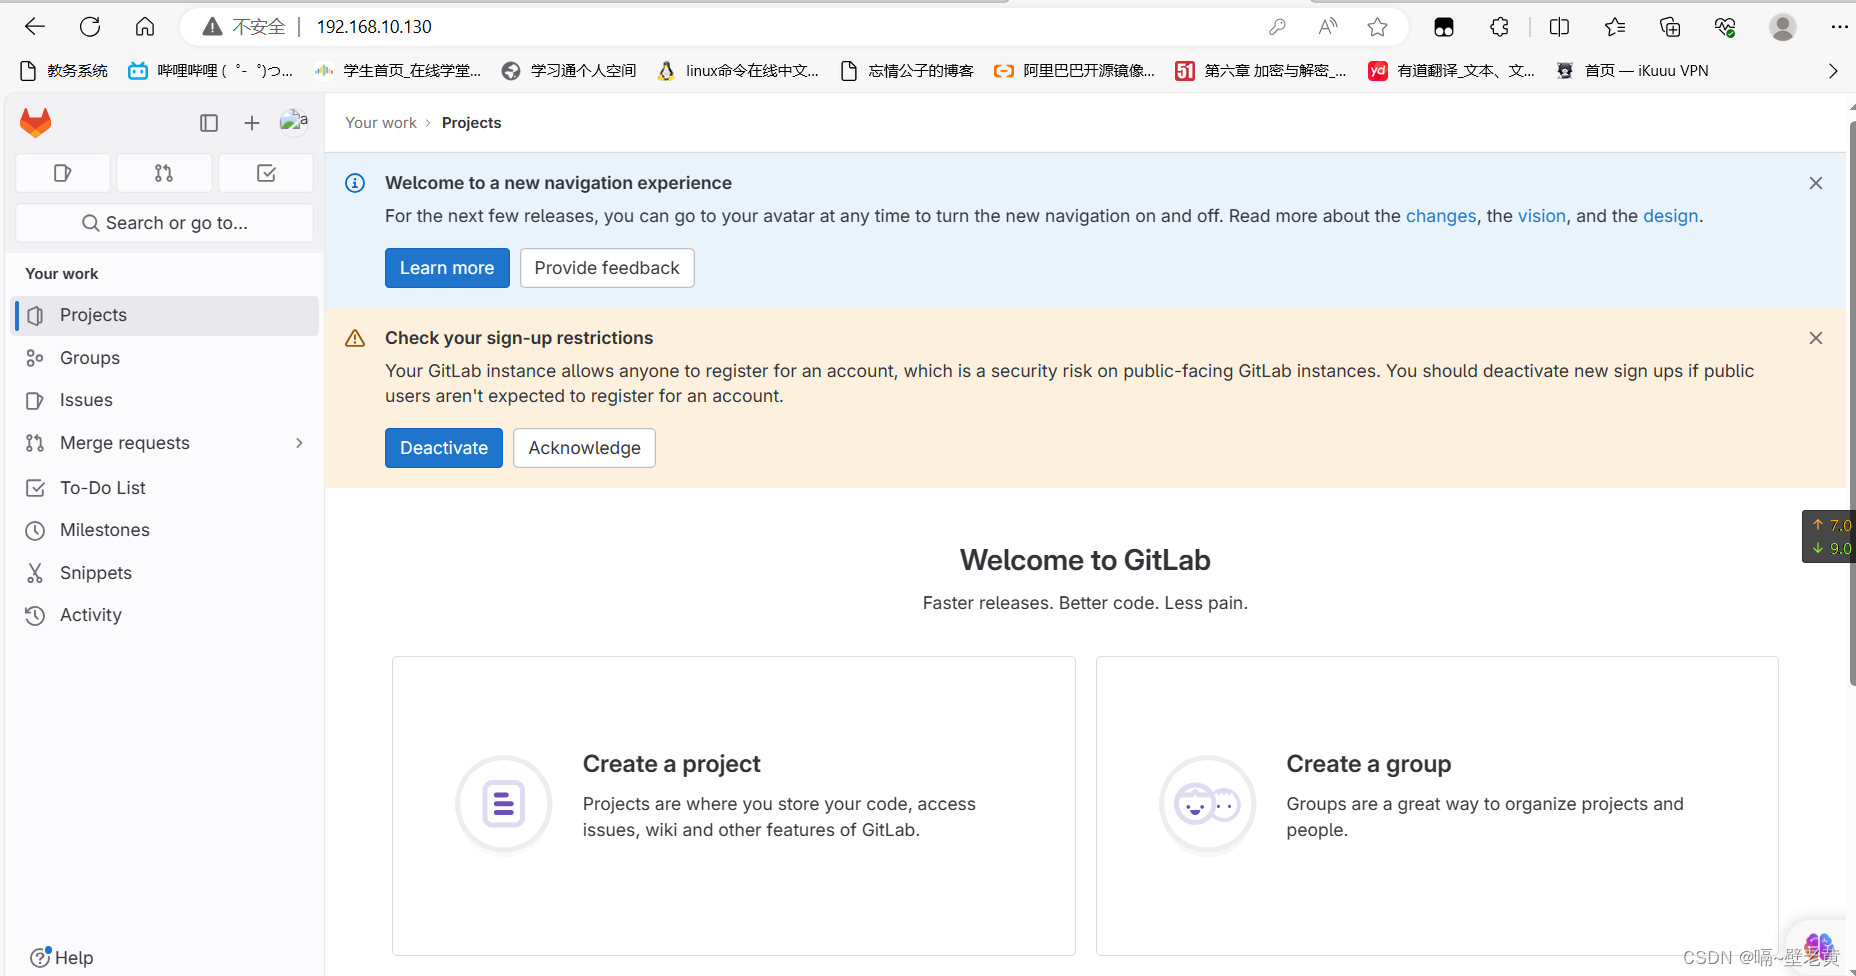Click Provide feedback button
1856x976 pixels.
[607, 268]
